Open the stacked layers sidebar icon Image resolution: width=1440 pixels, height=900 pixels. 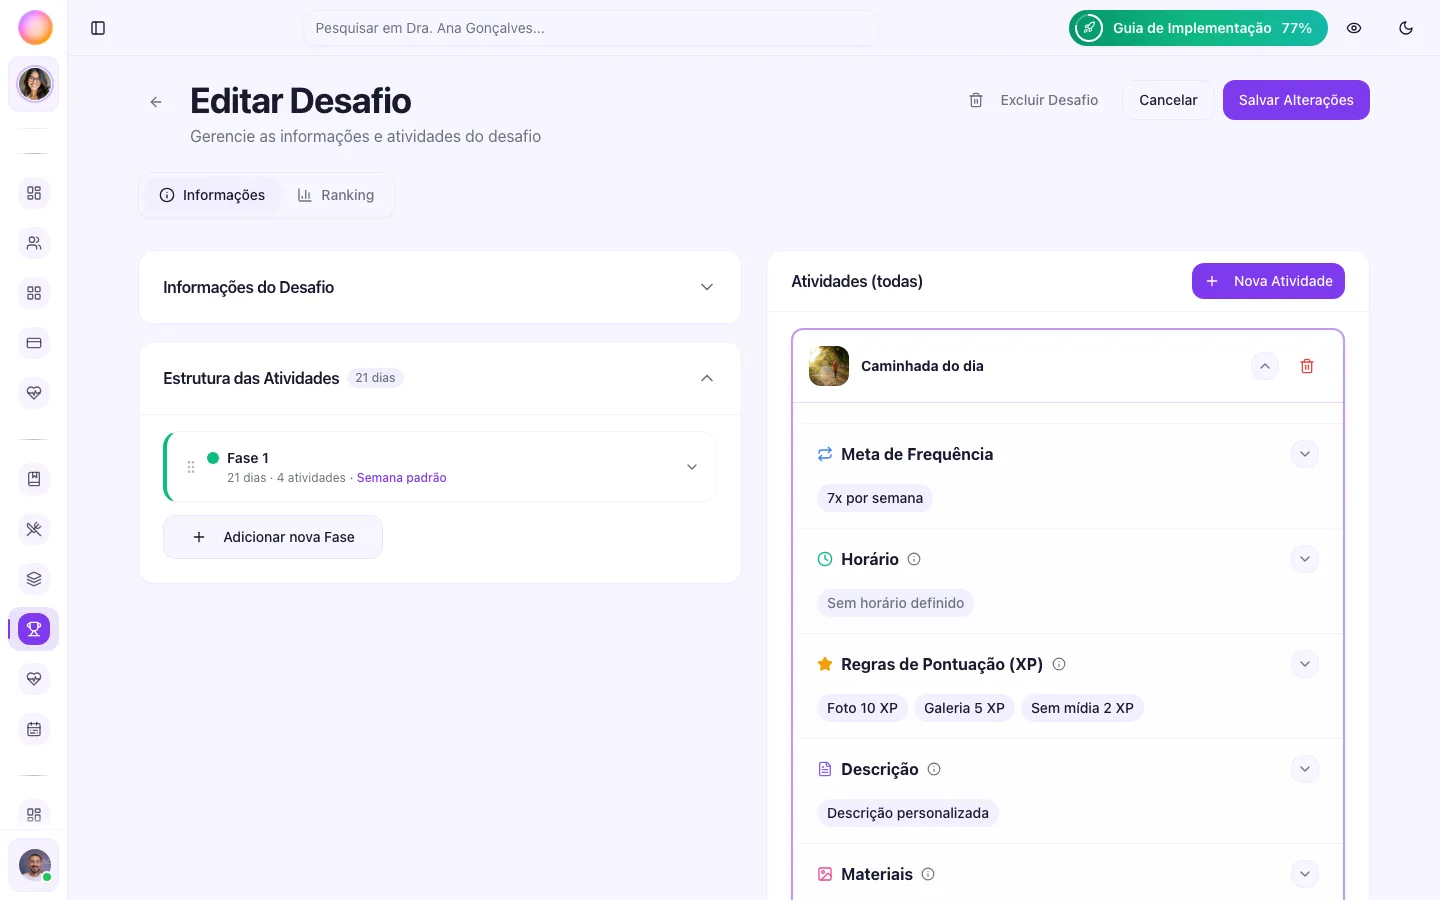[x=34, y=579]
